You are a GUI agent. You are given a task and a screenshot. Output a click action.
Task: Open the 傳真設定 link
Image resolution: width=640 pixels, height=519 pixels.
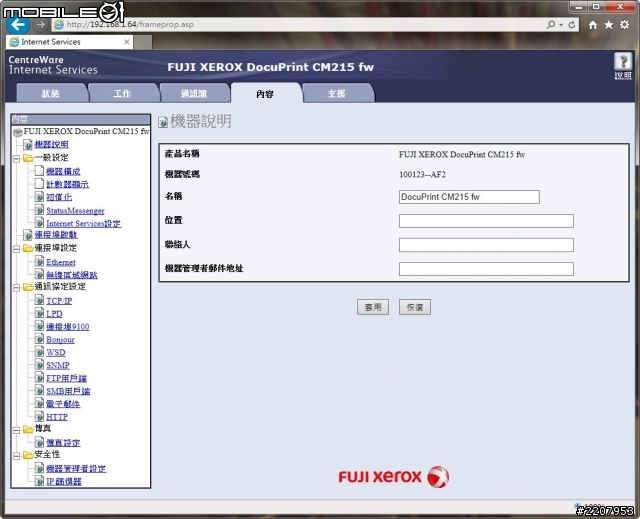(63, 443)
